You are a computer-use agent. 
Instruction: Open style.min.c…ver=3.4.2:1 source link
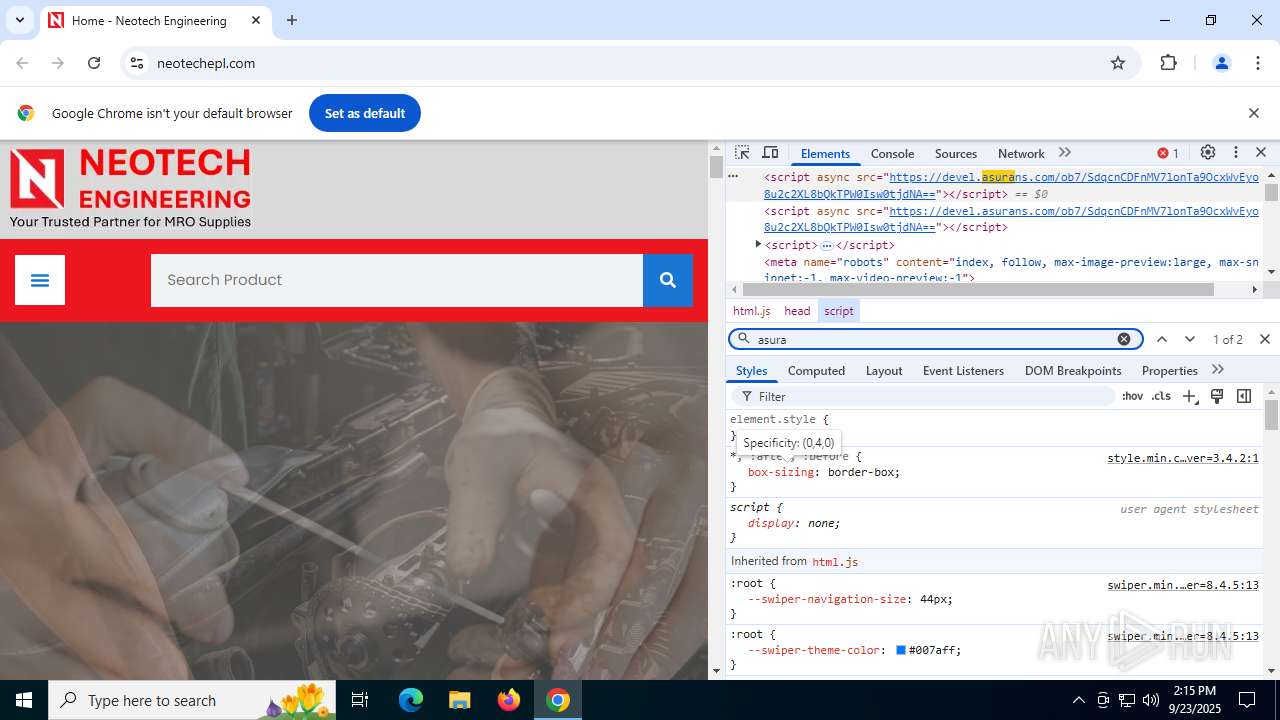pyautogui.click(x=1183, y=458)
